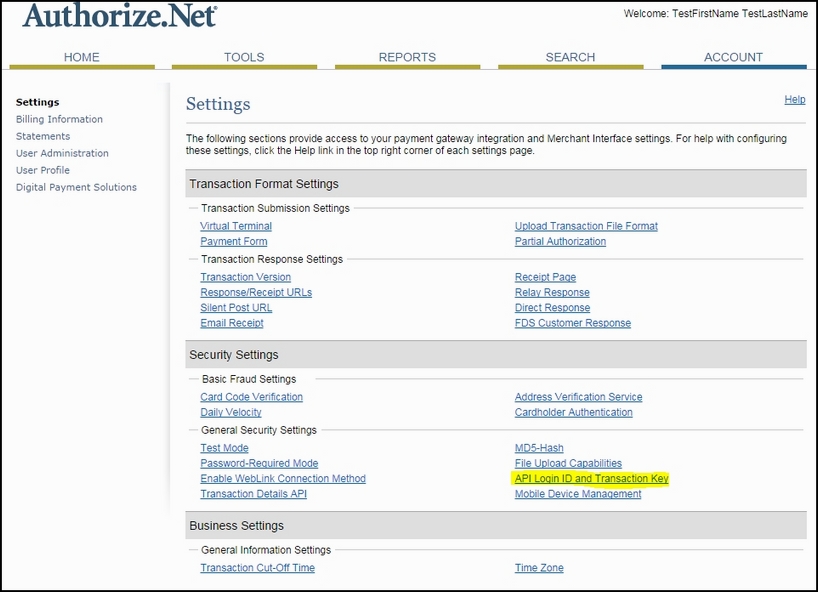Open Address Verification Service

click(x=579, y=397)
